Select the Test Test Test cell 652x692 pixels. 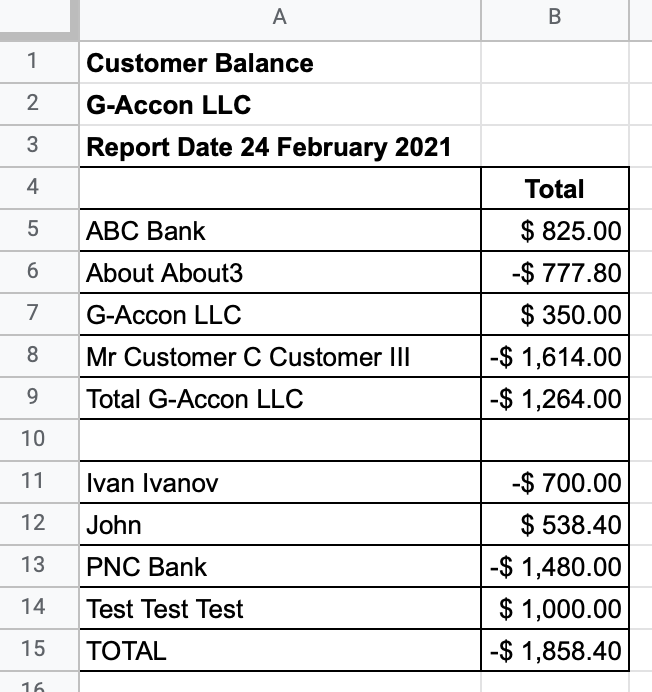280,608
